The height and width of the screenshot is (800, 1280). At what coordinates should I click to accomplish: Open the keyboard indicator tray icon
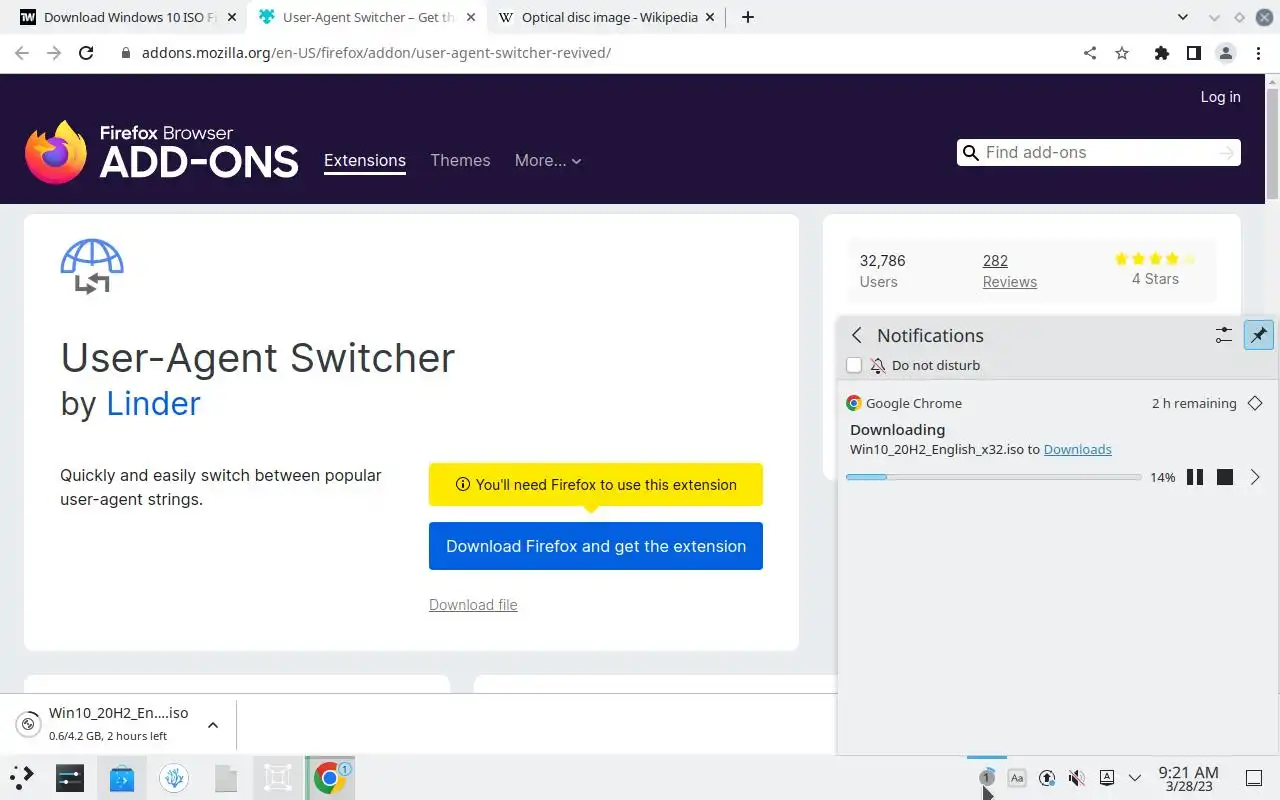tap(1107, 777)
